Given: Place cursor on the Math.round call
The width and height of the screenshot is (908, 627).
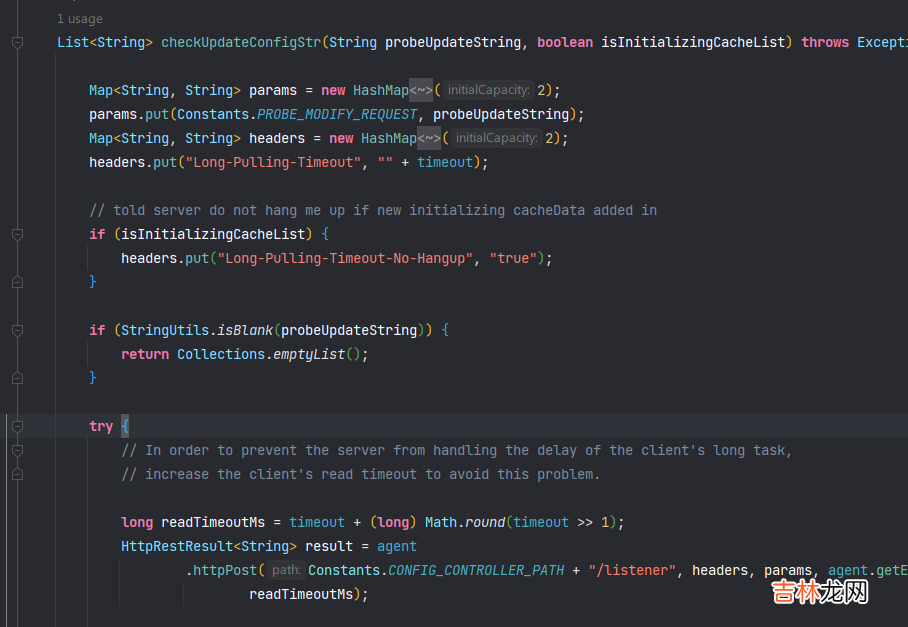Looking at the screenshot, I should [484, 522].
